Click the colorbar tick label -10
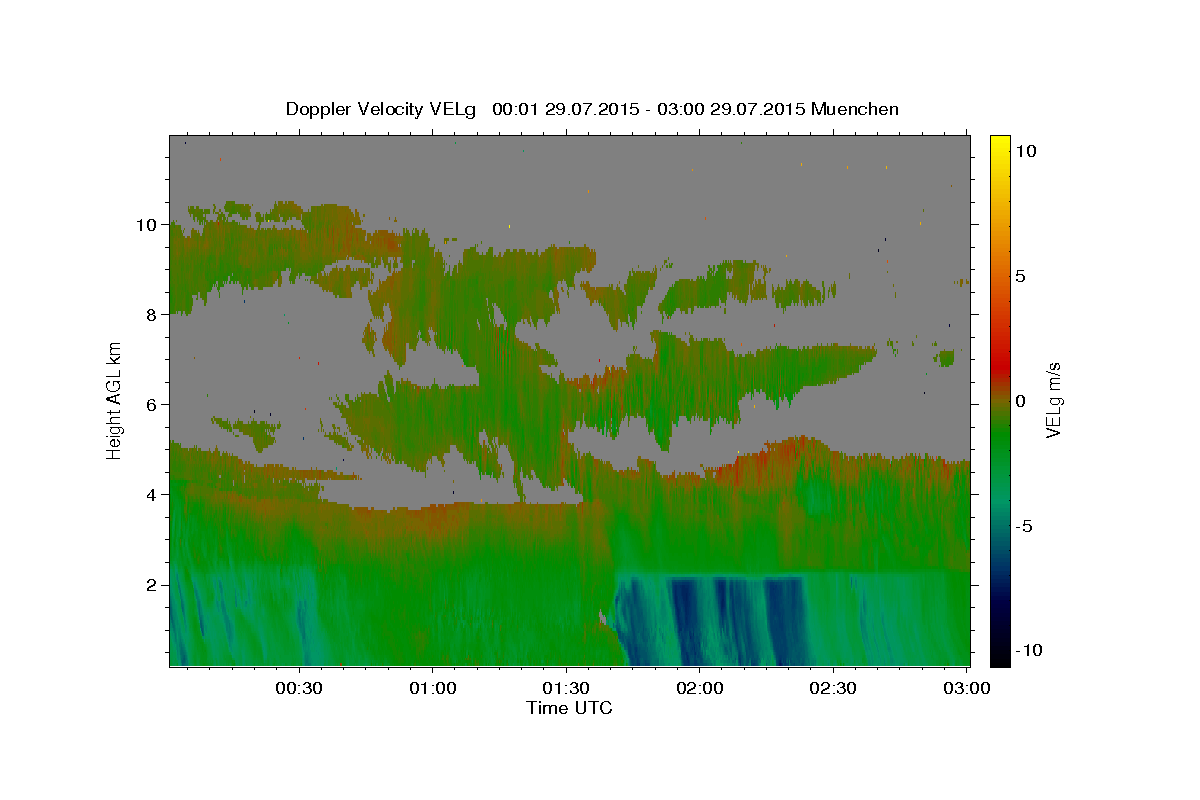Screen dimensions: 1200x800 coord(1030,650)
